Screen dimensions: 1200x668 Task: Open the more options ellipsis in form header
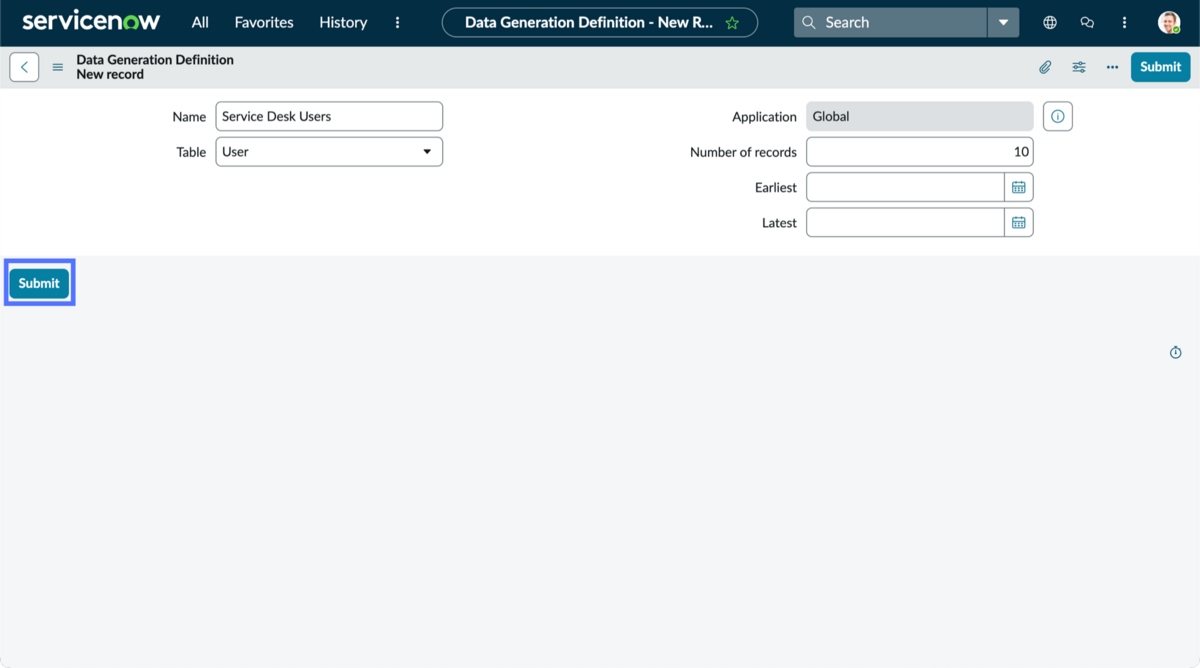pyautogui.click(x=1112, y=67)
